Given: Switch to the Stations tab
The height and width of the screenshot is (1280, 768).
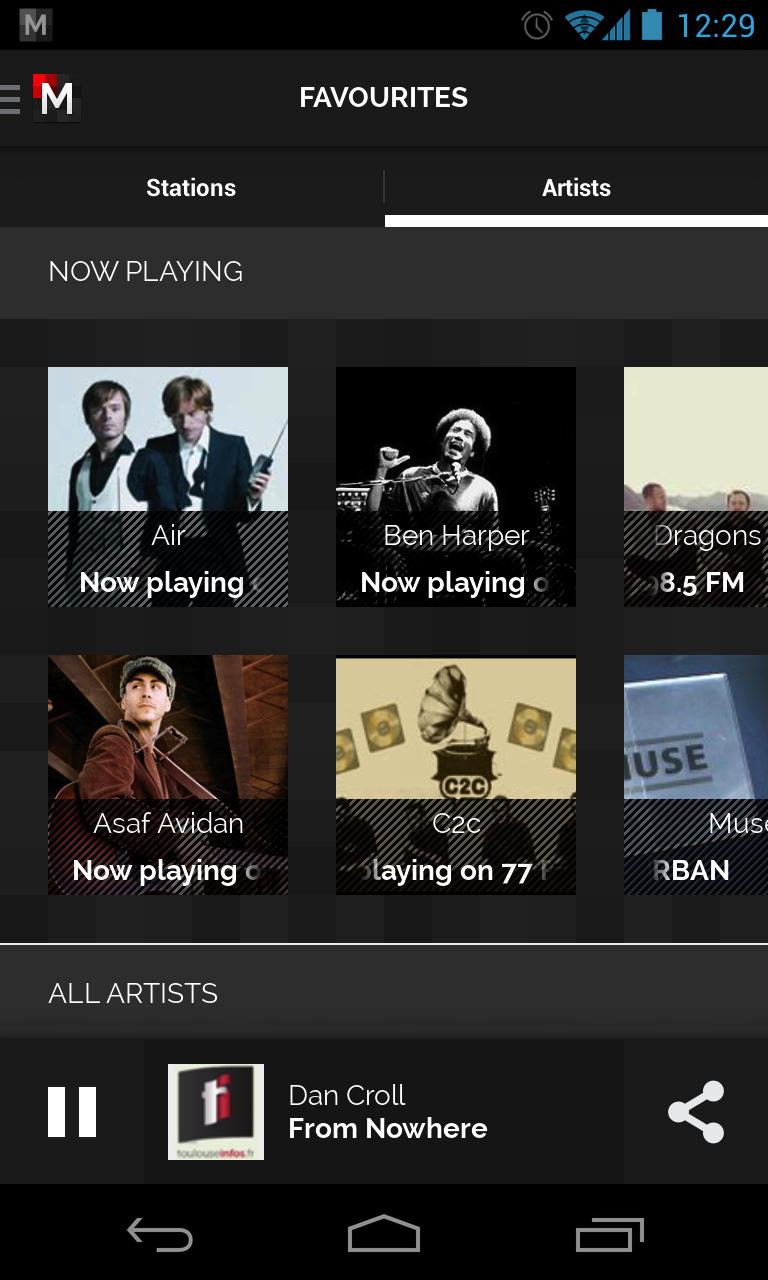Looking at the screenshot, I should click(x=191, y=188).
